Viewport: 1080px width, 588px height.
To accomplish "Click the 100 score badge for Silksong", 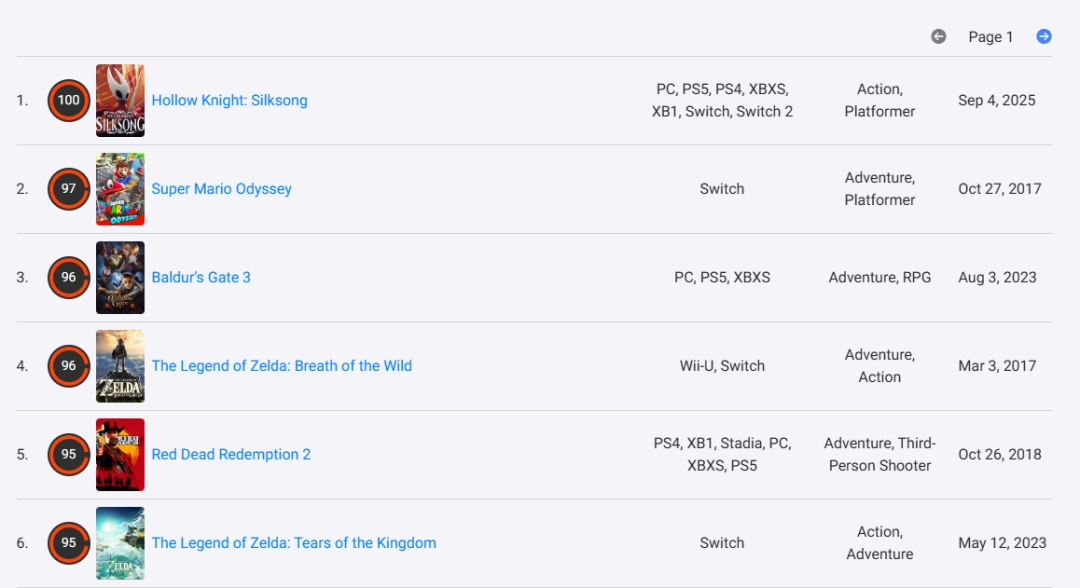I will (x=68, y=100).
